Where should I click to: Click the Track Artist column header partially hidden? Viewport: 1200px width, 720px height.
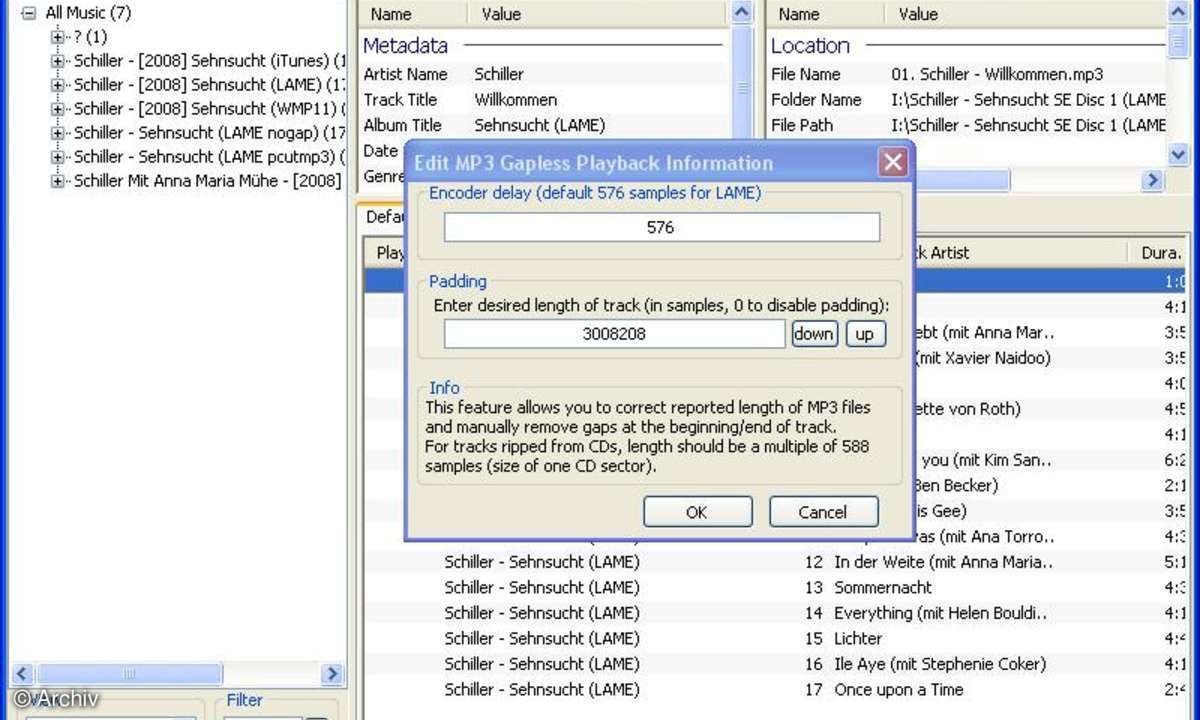pos(1022,253)
